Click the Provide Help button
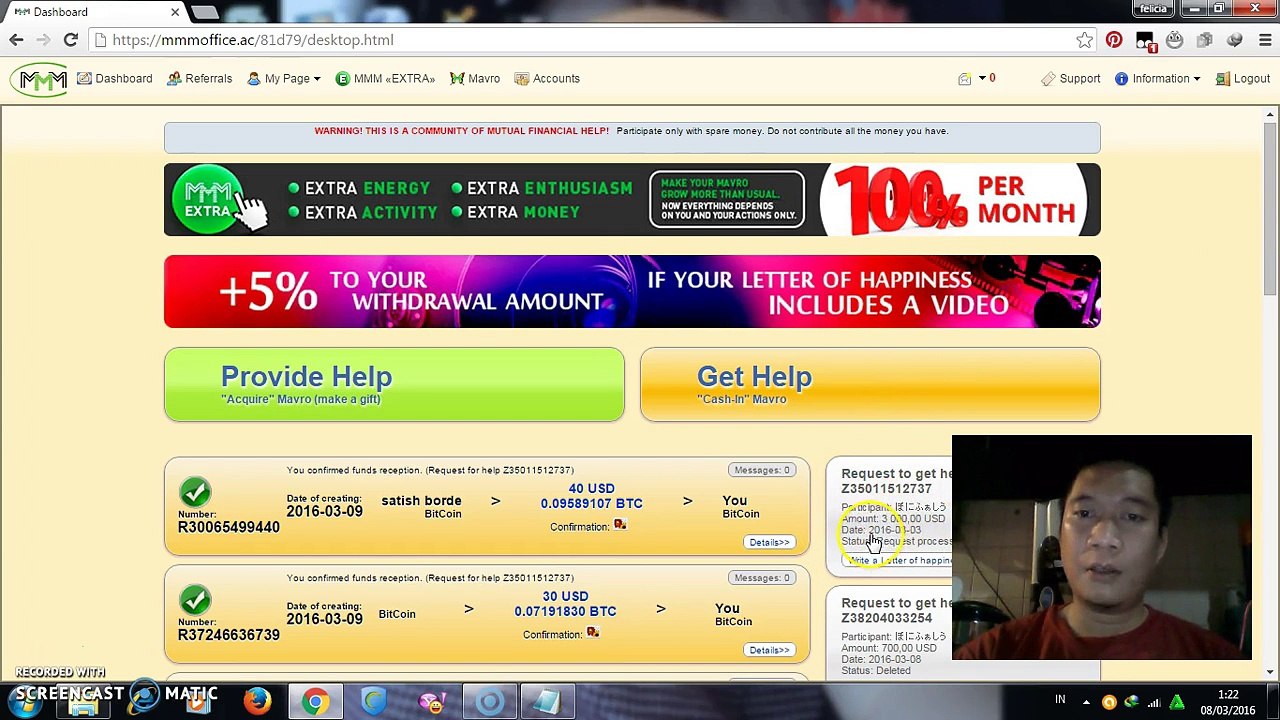Screen dimensions: 1280x720 394,384
